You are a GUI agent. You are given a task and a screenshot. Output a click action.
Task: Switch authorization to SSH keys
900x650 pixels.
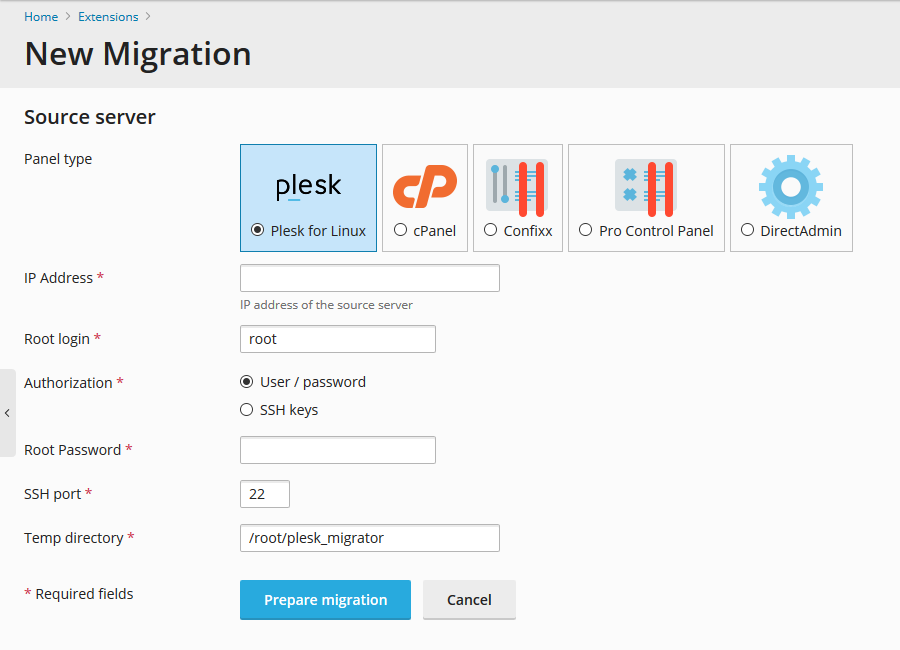(247, 410)
